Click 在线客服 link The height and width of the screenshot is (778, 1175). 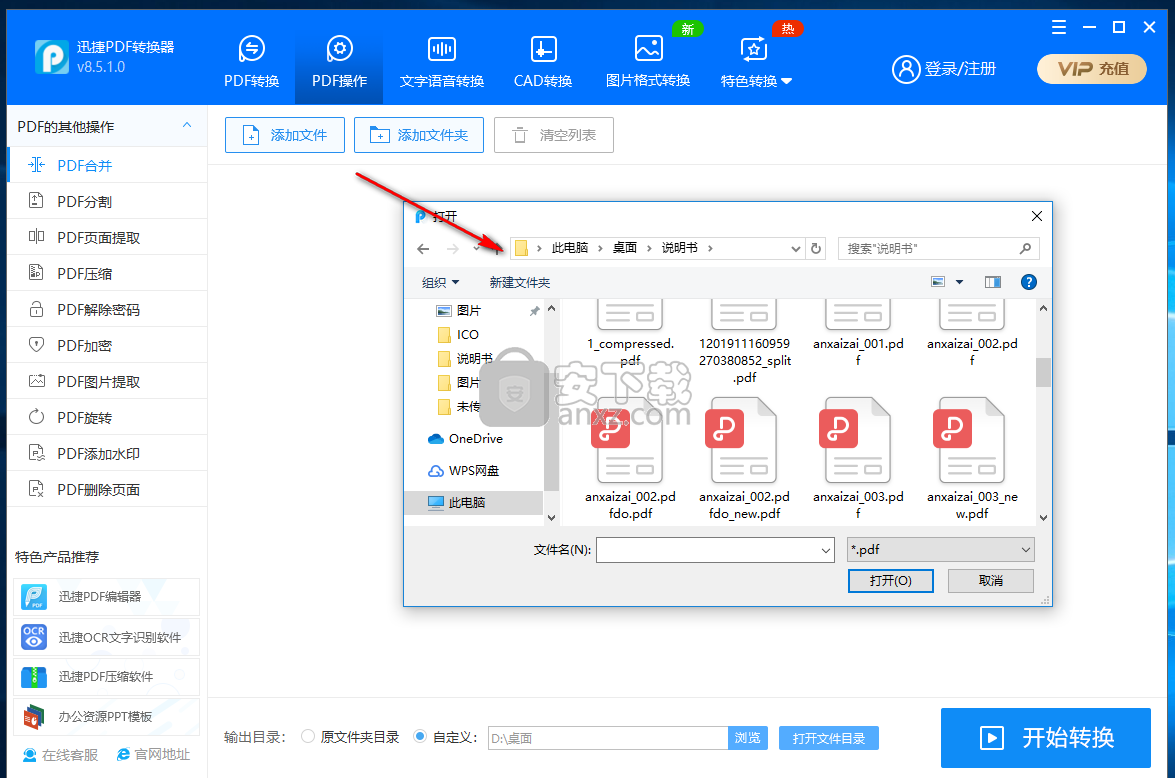[x=61, y=755]
